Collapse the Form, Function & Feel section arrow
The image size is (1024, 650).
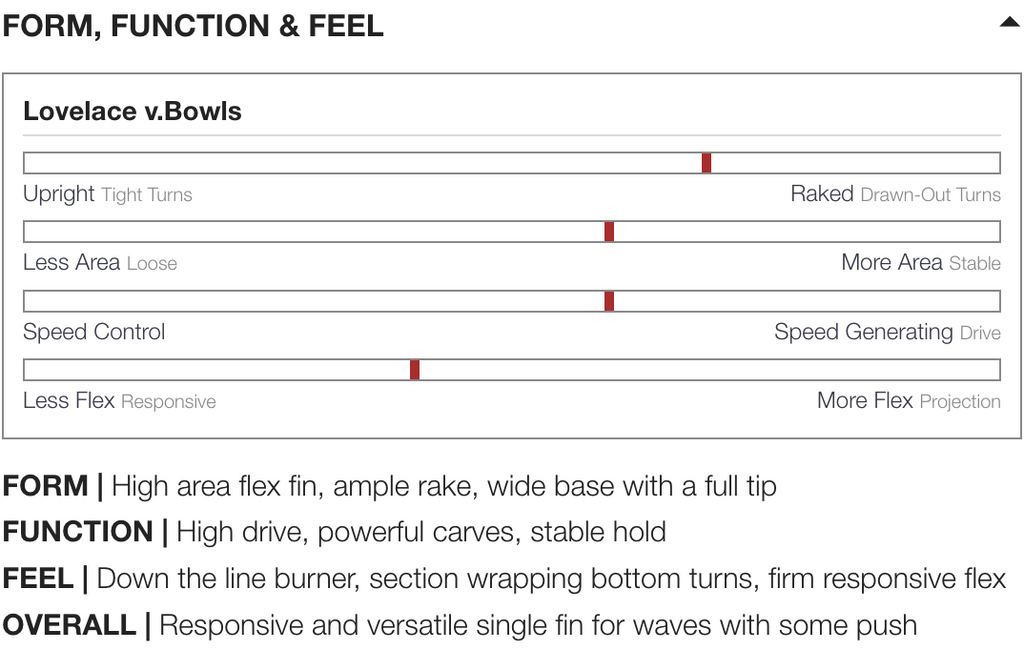[1009, 23]
